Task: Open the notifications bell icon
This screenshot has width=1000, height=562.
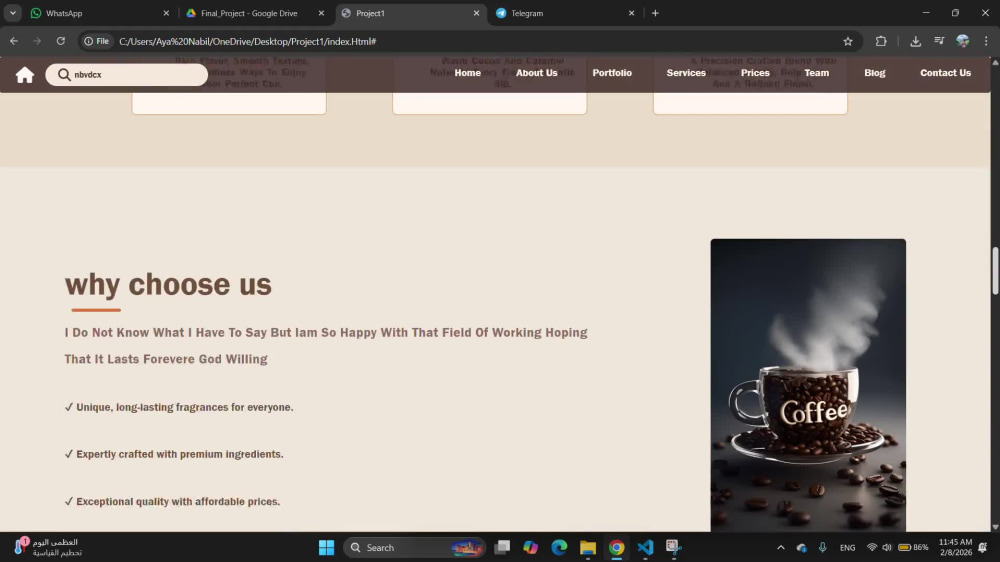Action: click(983, 547)
